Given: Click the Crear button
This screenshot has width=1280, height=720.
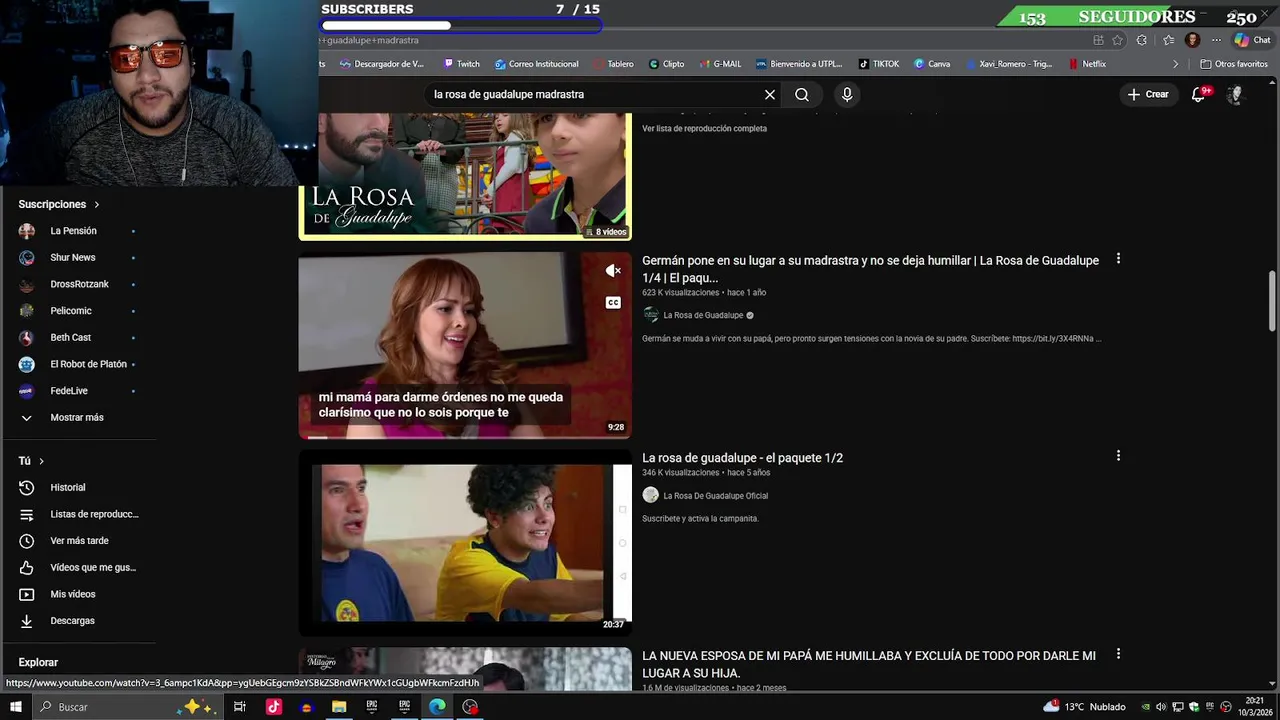Looking at the screenshot, I should (x=1148, y=94).
